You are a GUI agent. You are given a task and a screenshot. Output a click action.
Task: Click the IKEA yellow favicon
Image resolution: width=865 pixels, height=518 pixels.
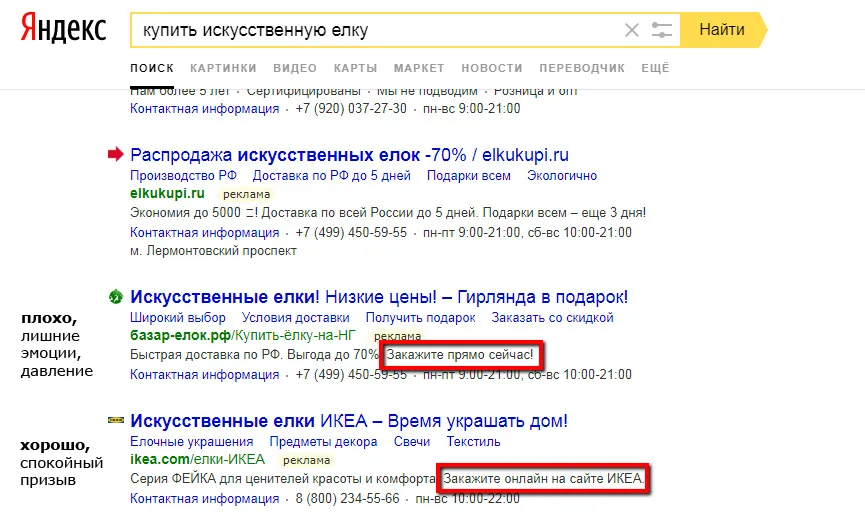coord(115,420)
